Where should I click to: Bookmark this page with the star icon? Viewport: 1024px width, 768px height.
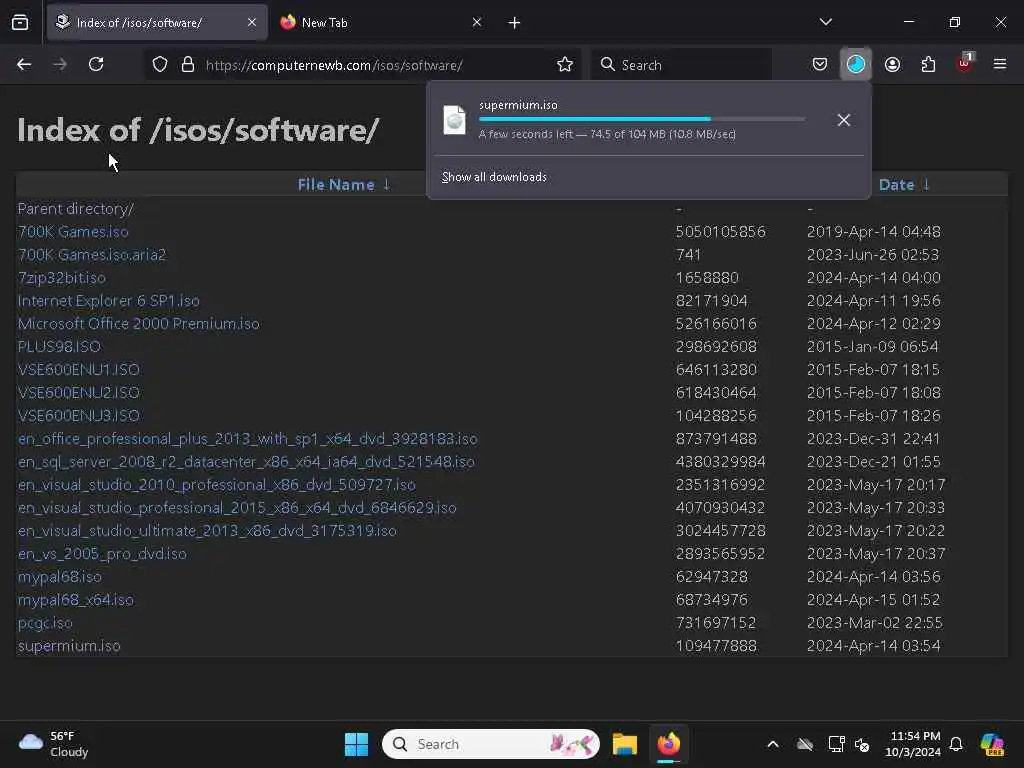565,65
